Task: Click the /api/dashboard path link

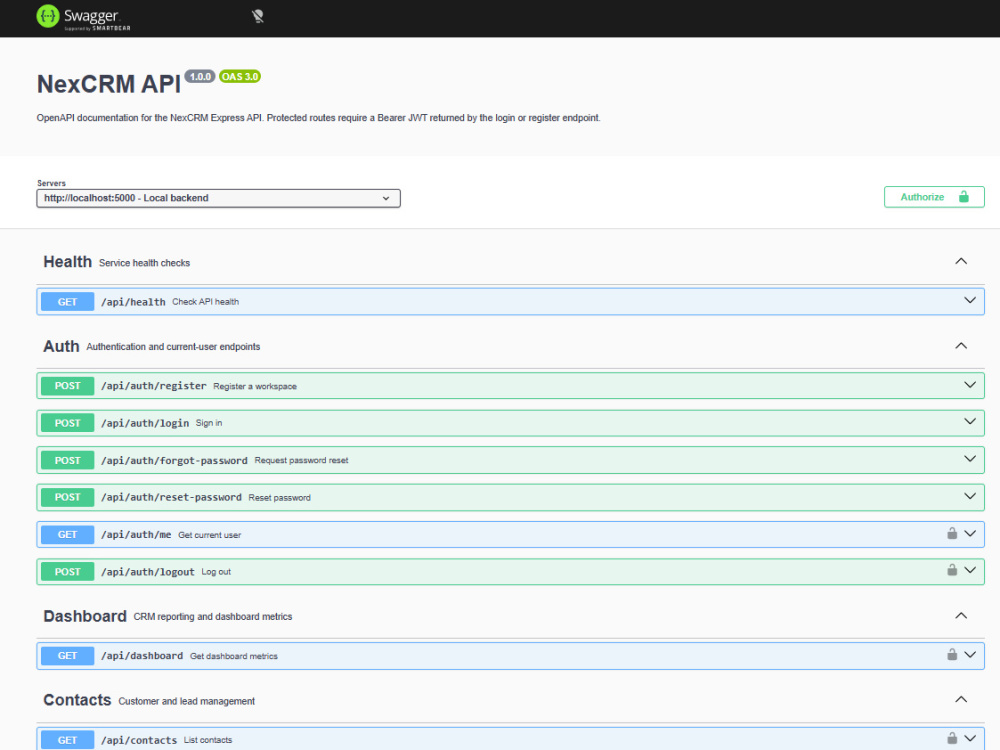Action: [142, 656]
